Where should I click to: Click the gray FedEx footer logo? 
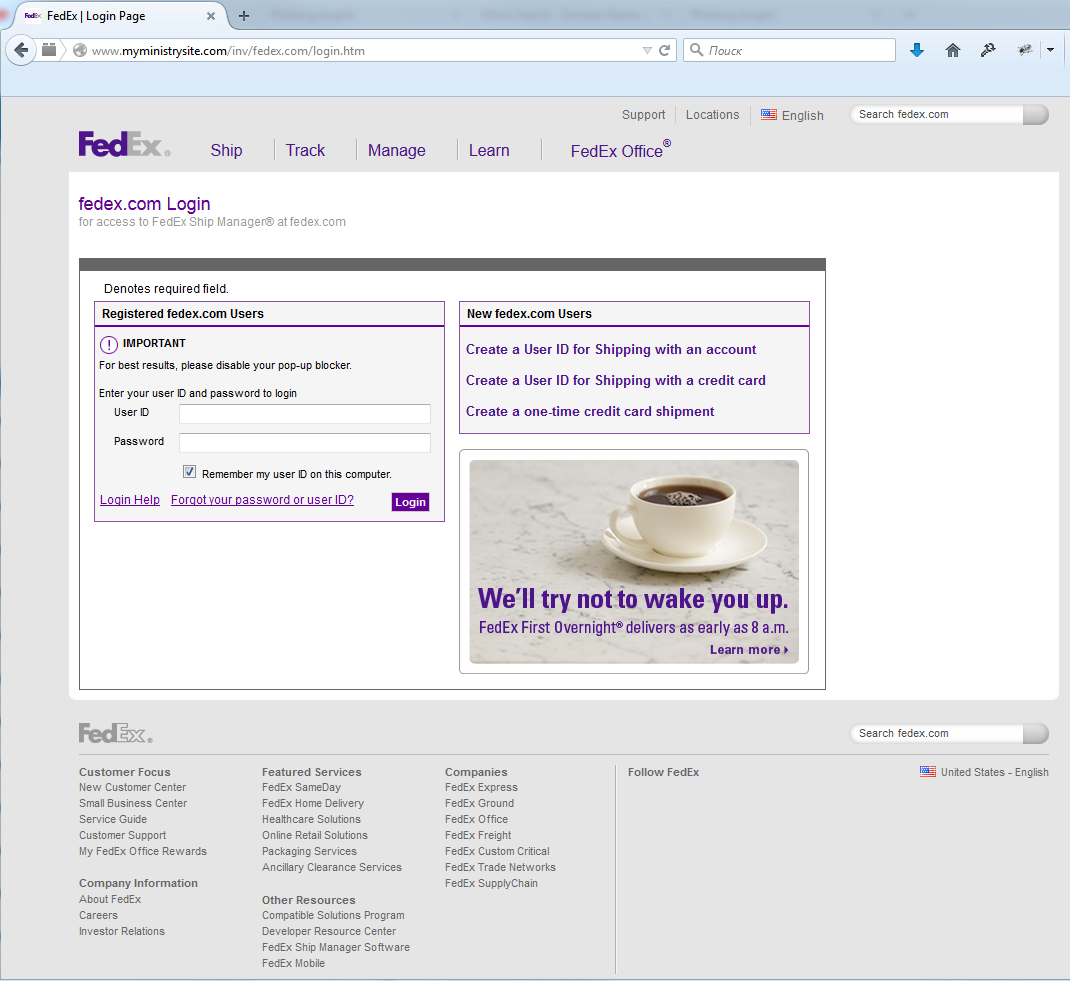point(115,733)
